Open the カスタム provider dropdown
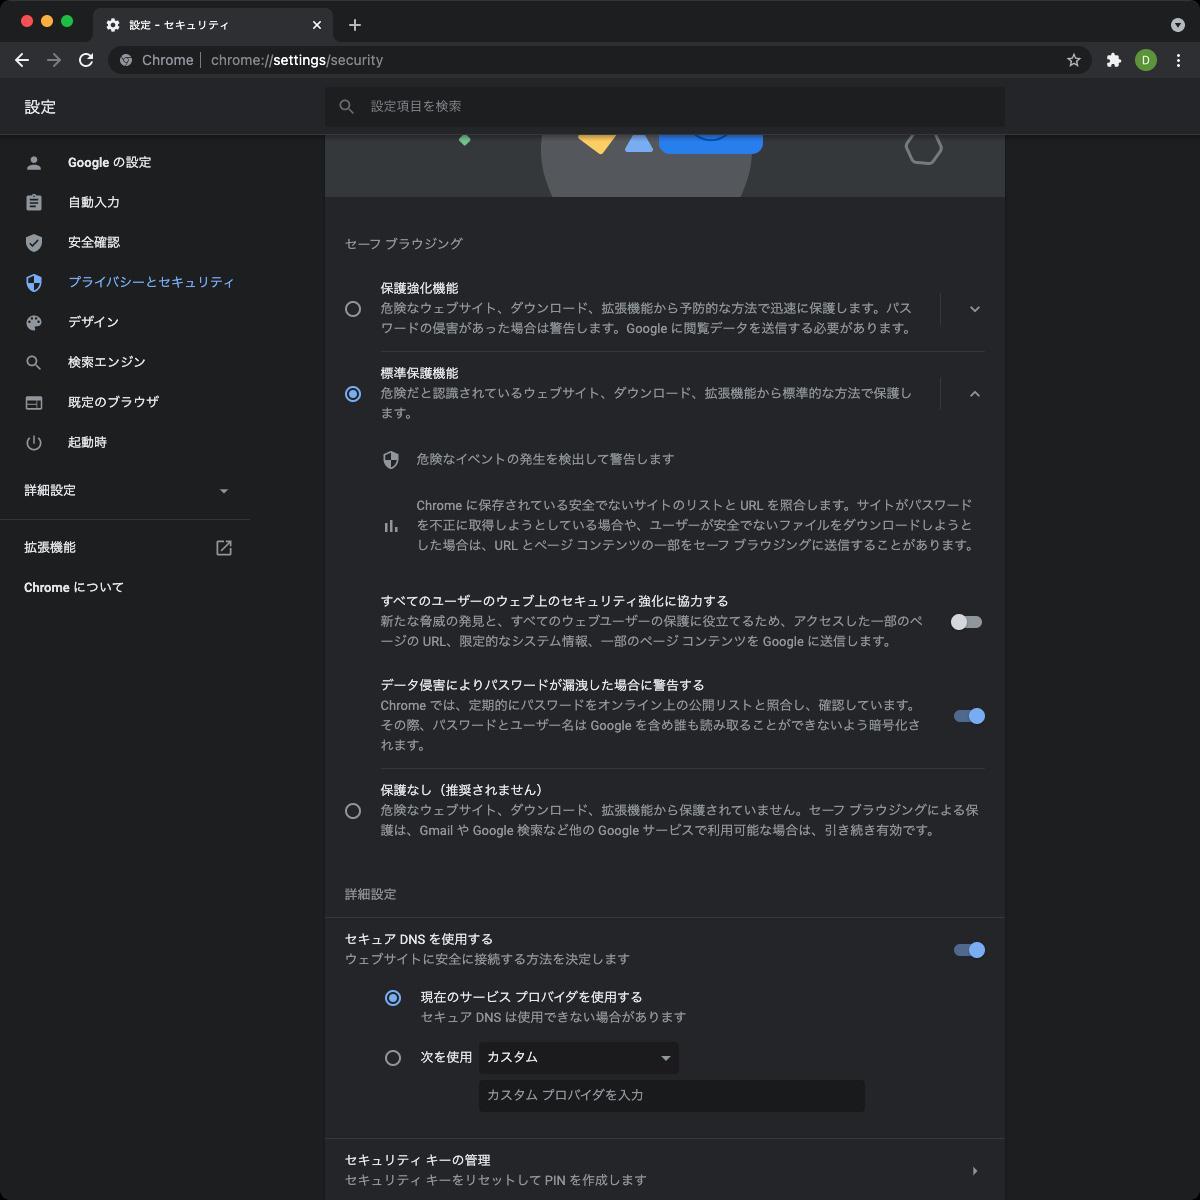1200x1200 pixels. click(x=579, y=1058)
